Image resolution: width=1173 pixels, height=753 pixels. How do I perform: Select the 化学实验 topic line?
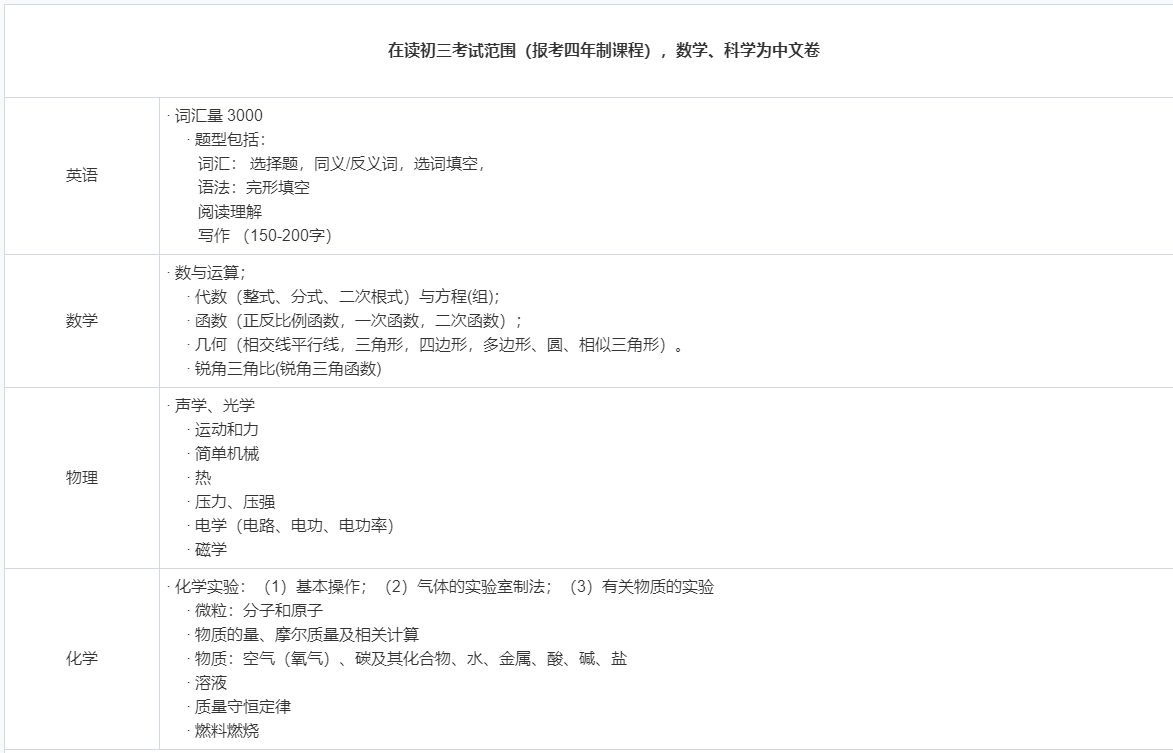click(x=445, y=587)
